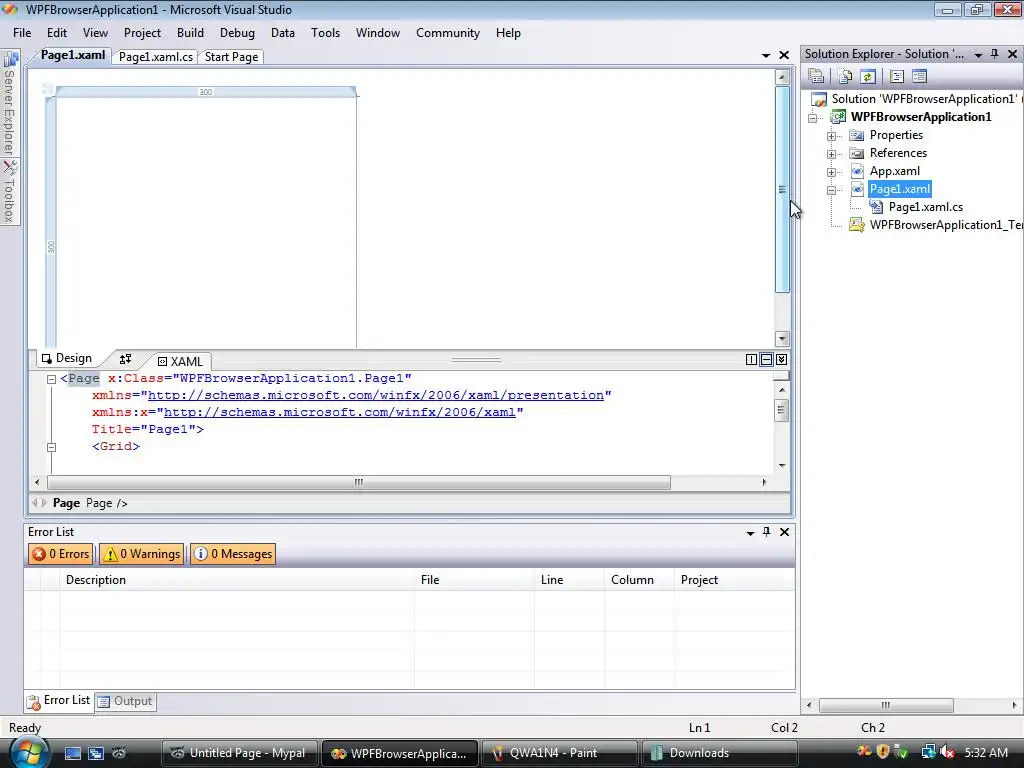Pin the Solution Explorer panel
This screenshot has width=1024, height=768.
[995, 54]
